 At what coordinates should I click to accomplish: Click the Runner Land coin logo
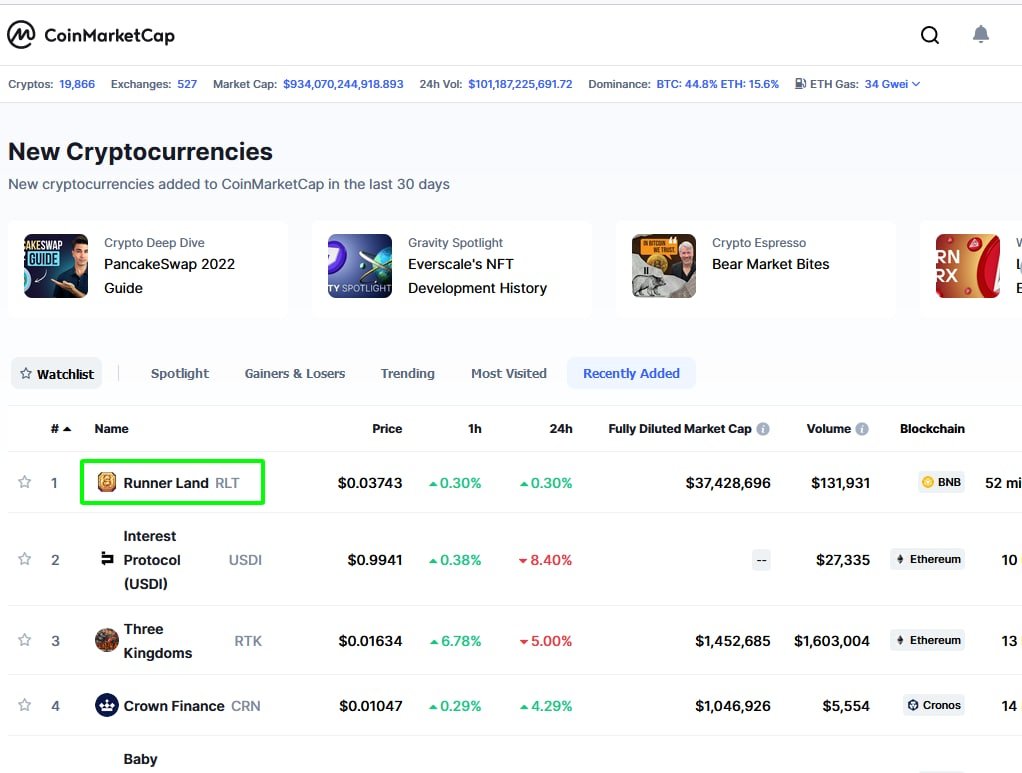click(104, 482)
